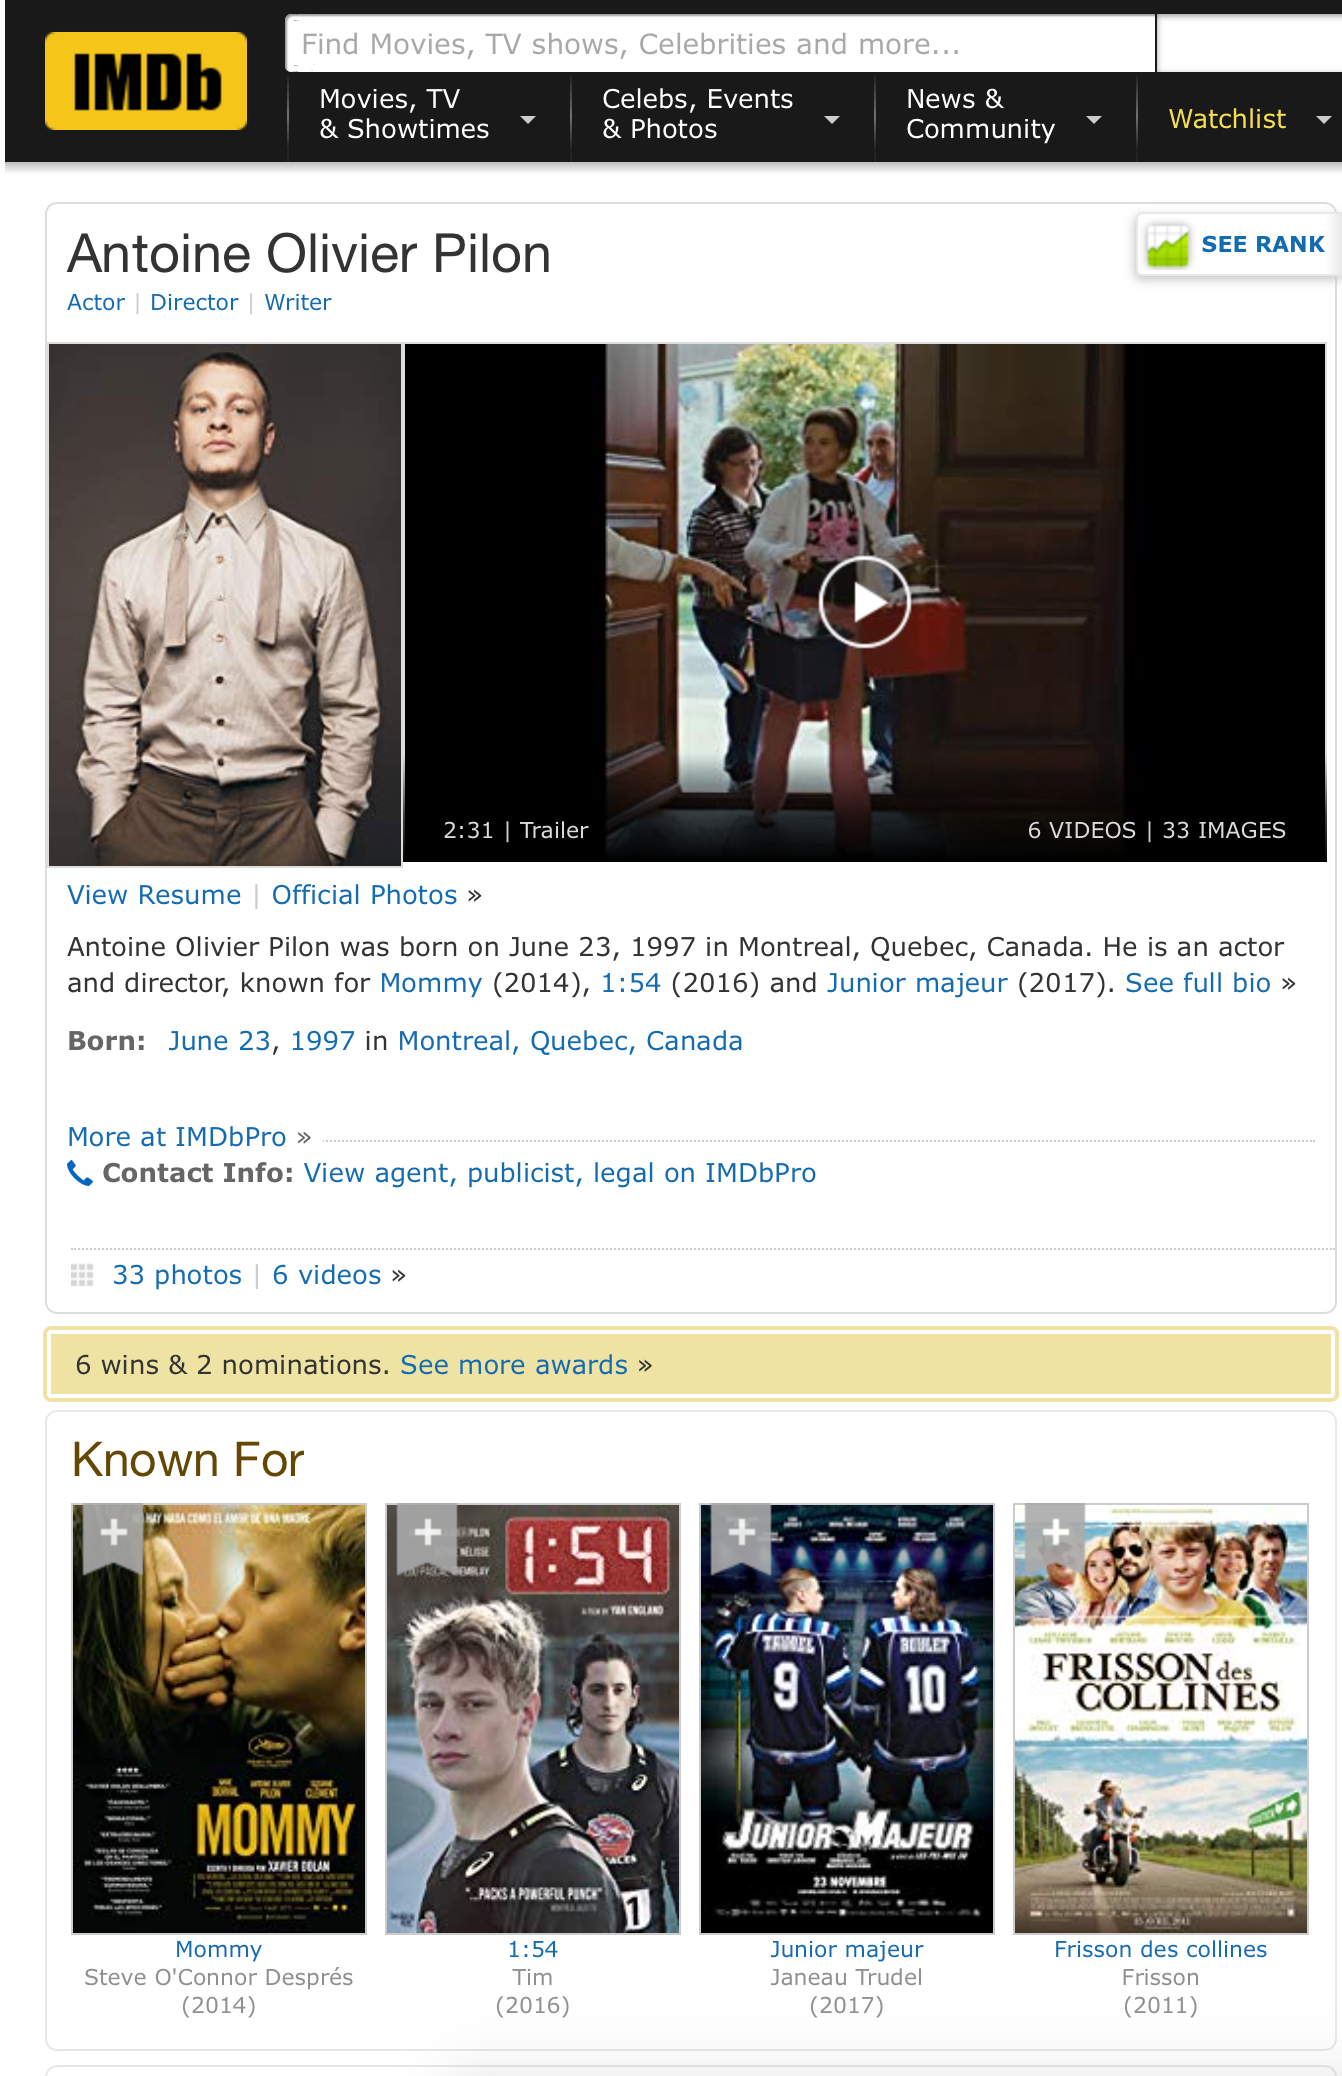Viewport: 1342px width, 2076px height.
Task: Add Mommy poster to watchlist
Action: [x=114, y=1533]
